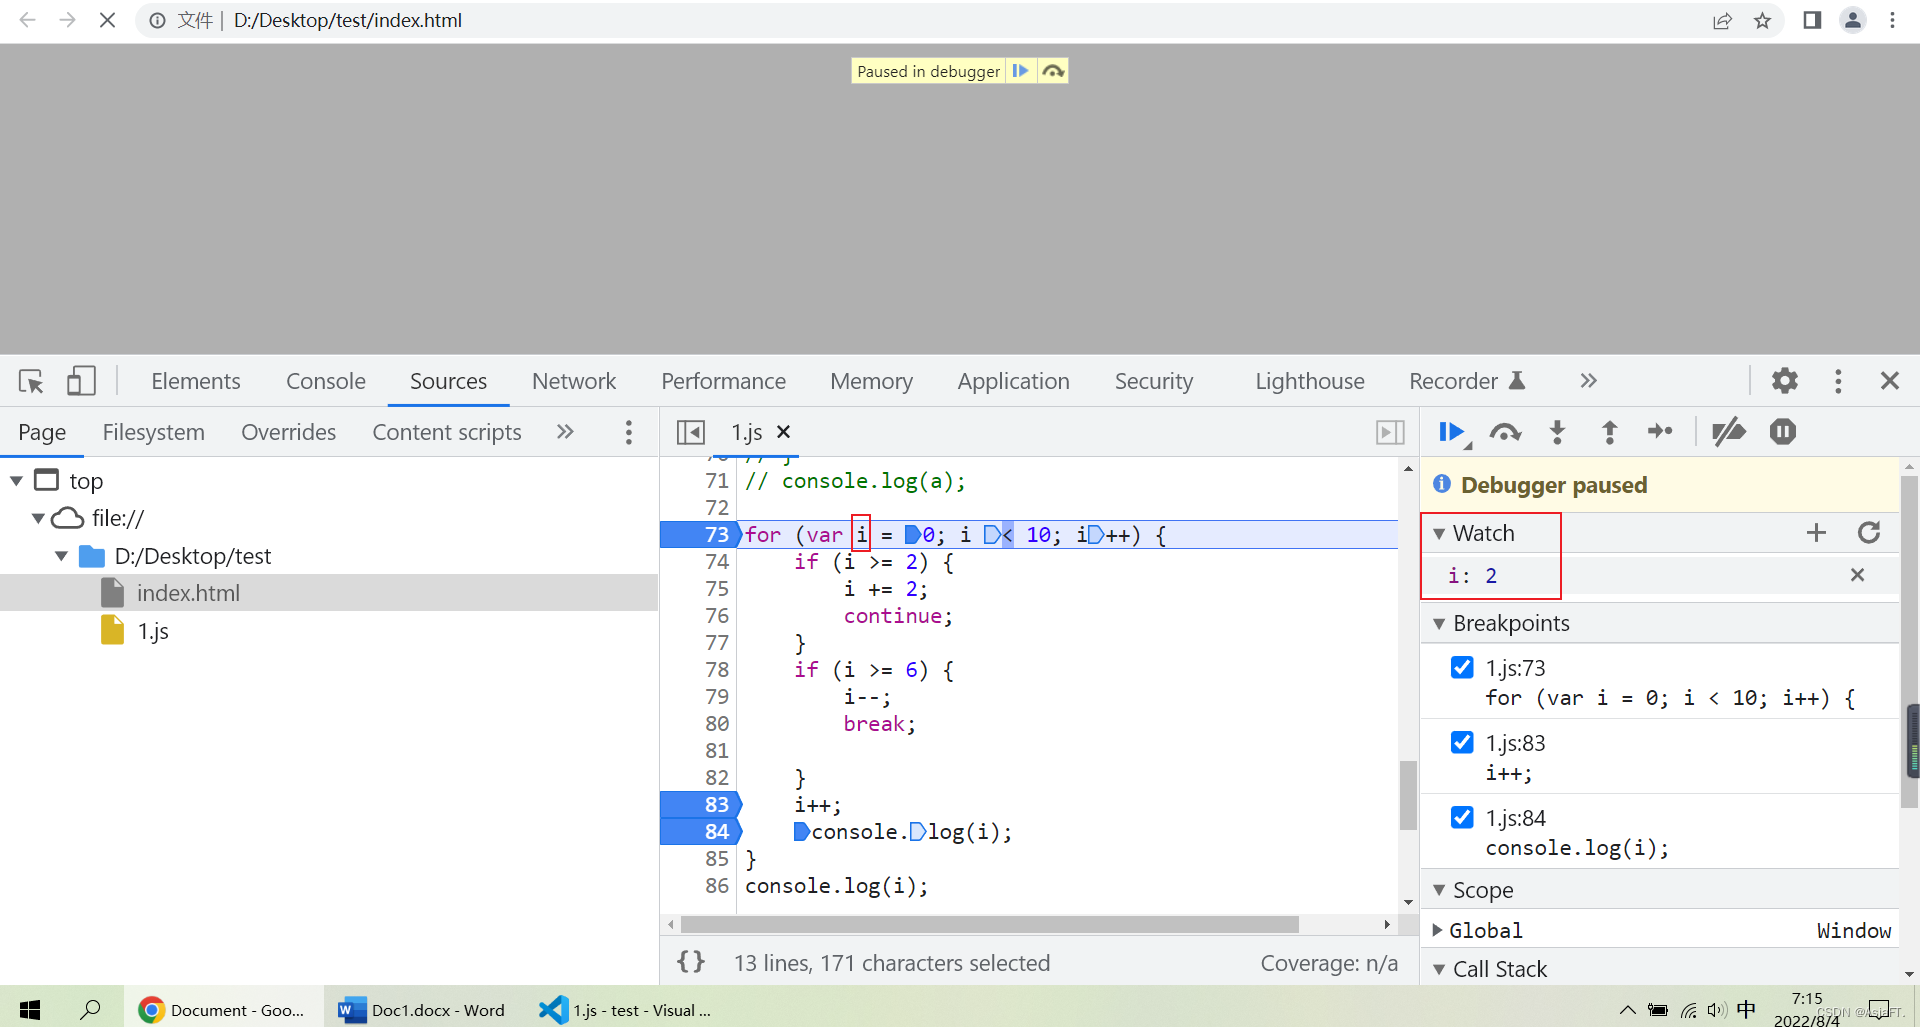
Task: Collapse the file:// tree node
Action: click(x=38, y=518)
